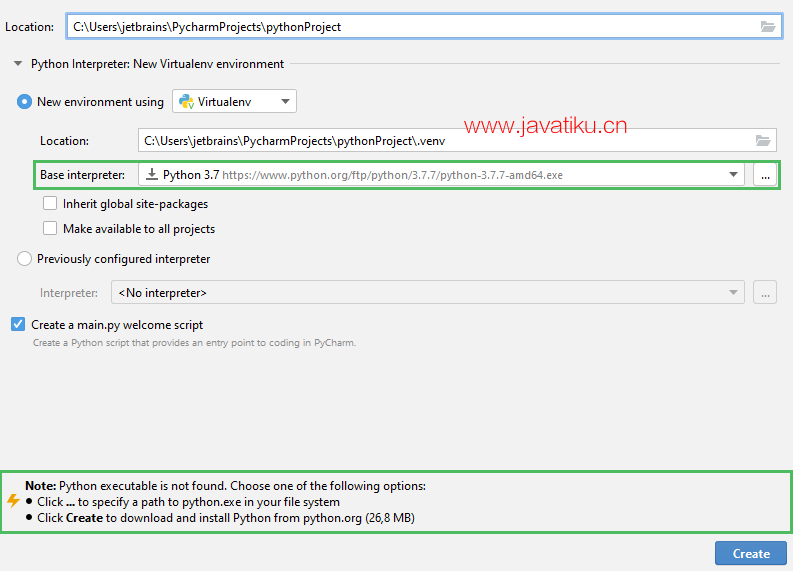The width and height of the screenshot is (793, 571).
Task: Open the No interpreter dropdown
Action: pos(427,292)
